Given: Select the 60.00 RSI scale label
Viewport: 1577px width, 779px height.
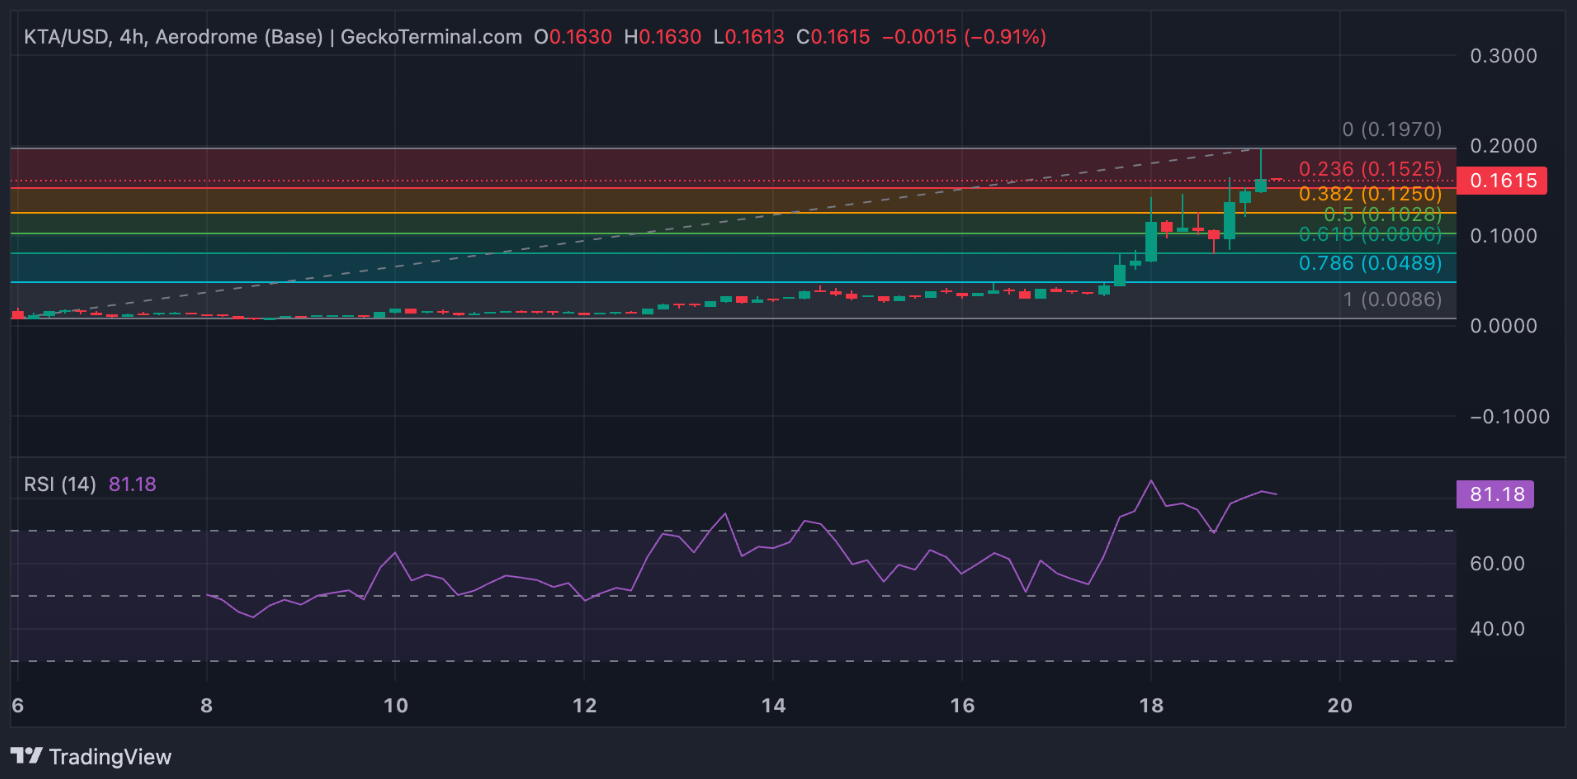Looking at the screenshot, I should [1497, 564].
